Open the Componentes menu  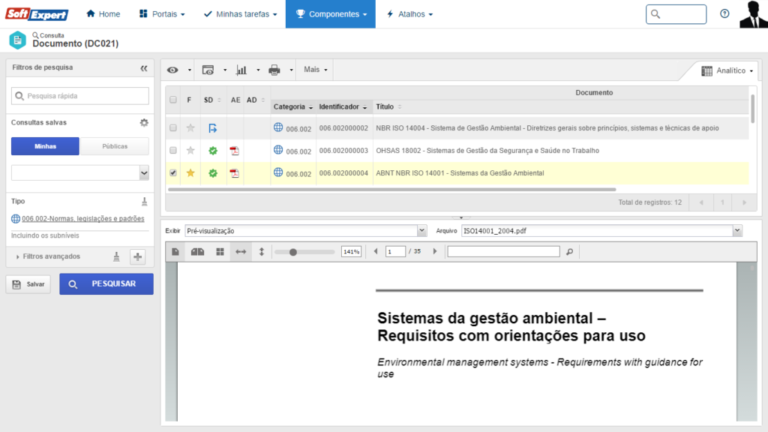[330, 14]
